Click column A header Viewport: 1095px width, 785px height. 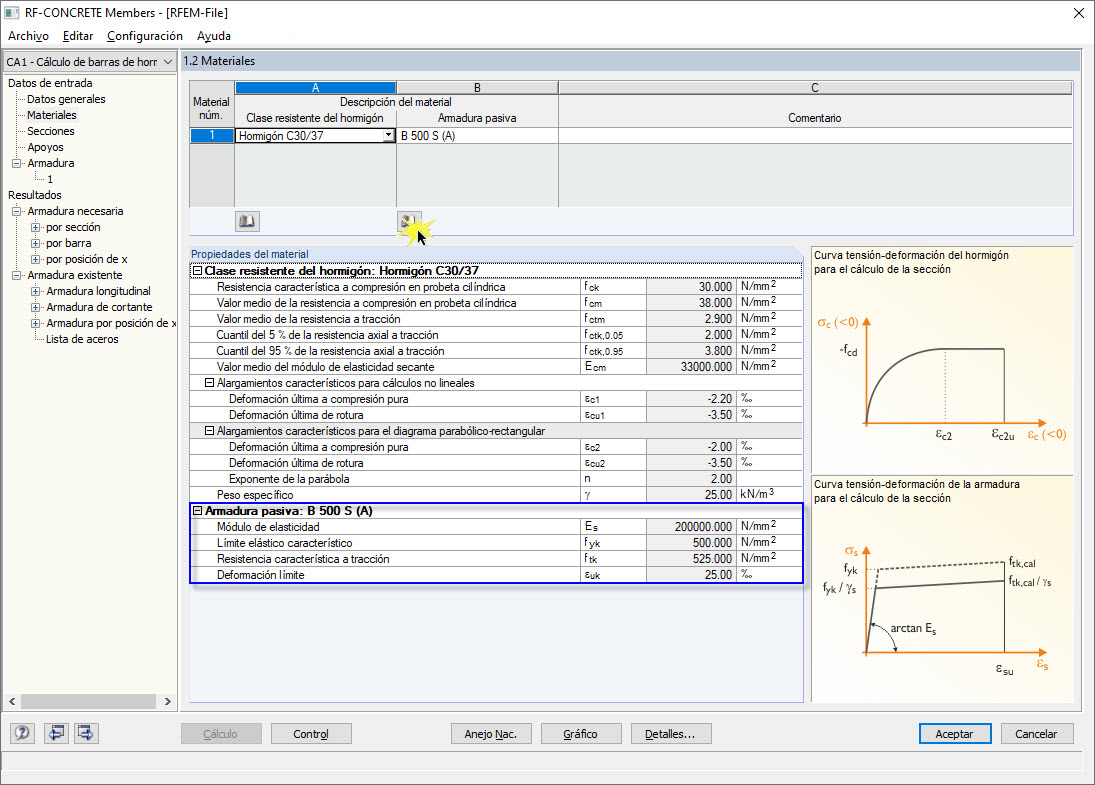(316, 87)
